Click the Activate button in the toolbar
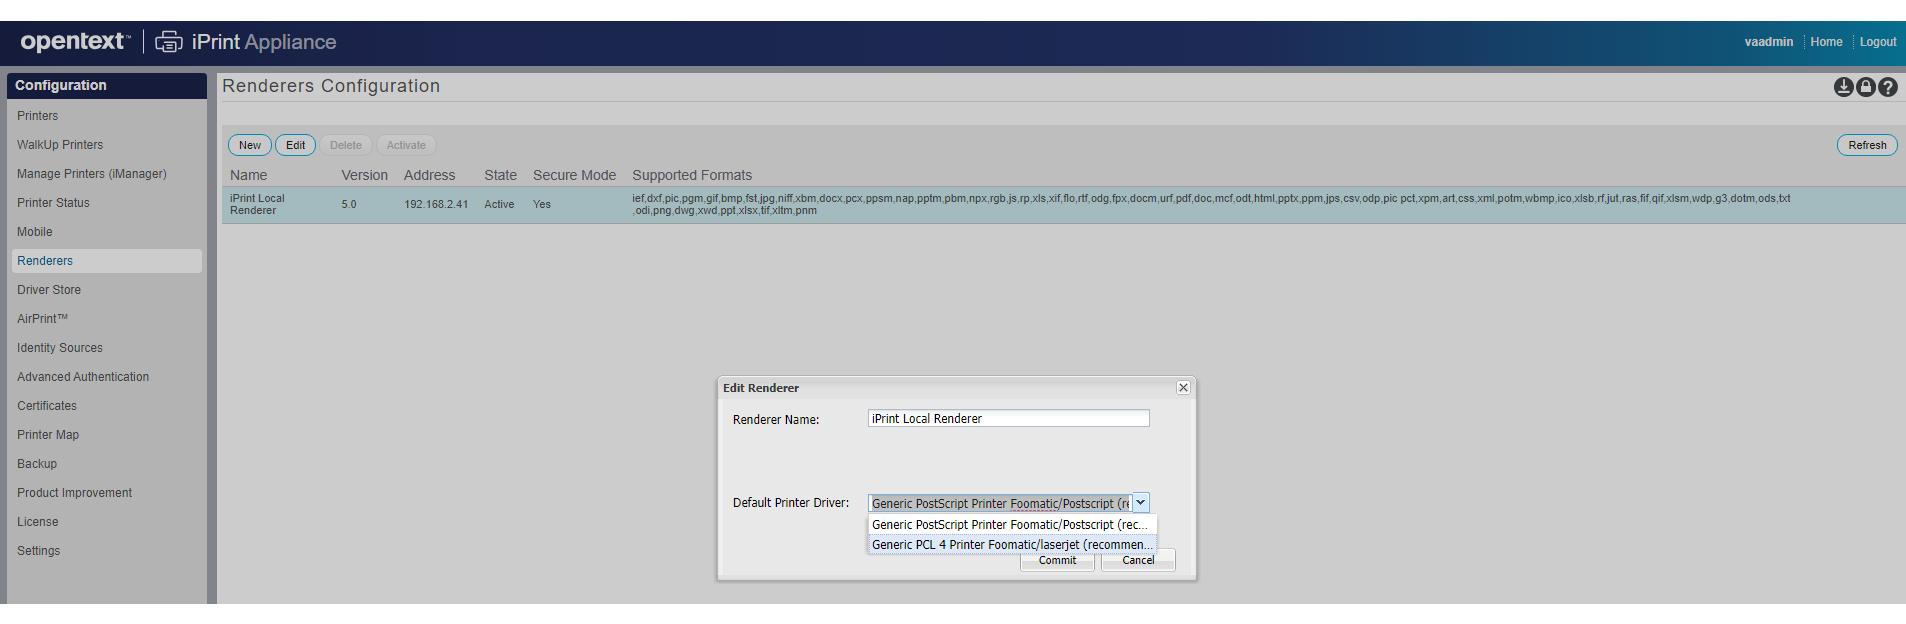The image size is (1906, 624). tap(406, 145)
